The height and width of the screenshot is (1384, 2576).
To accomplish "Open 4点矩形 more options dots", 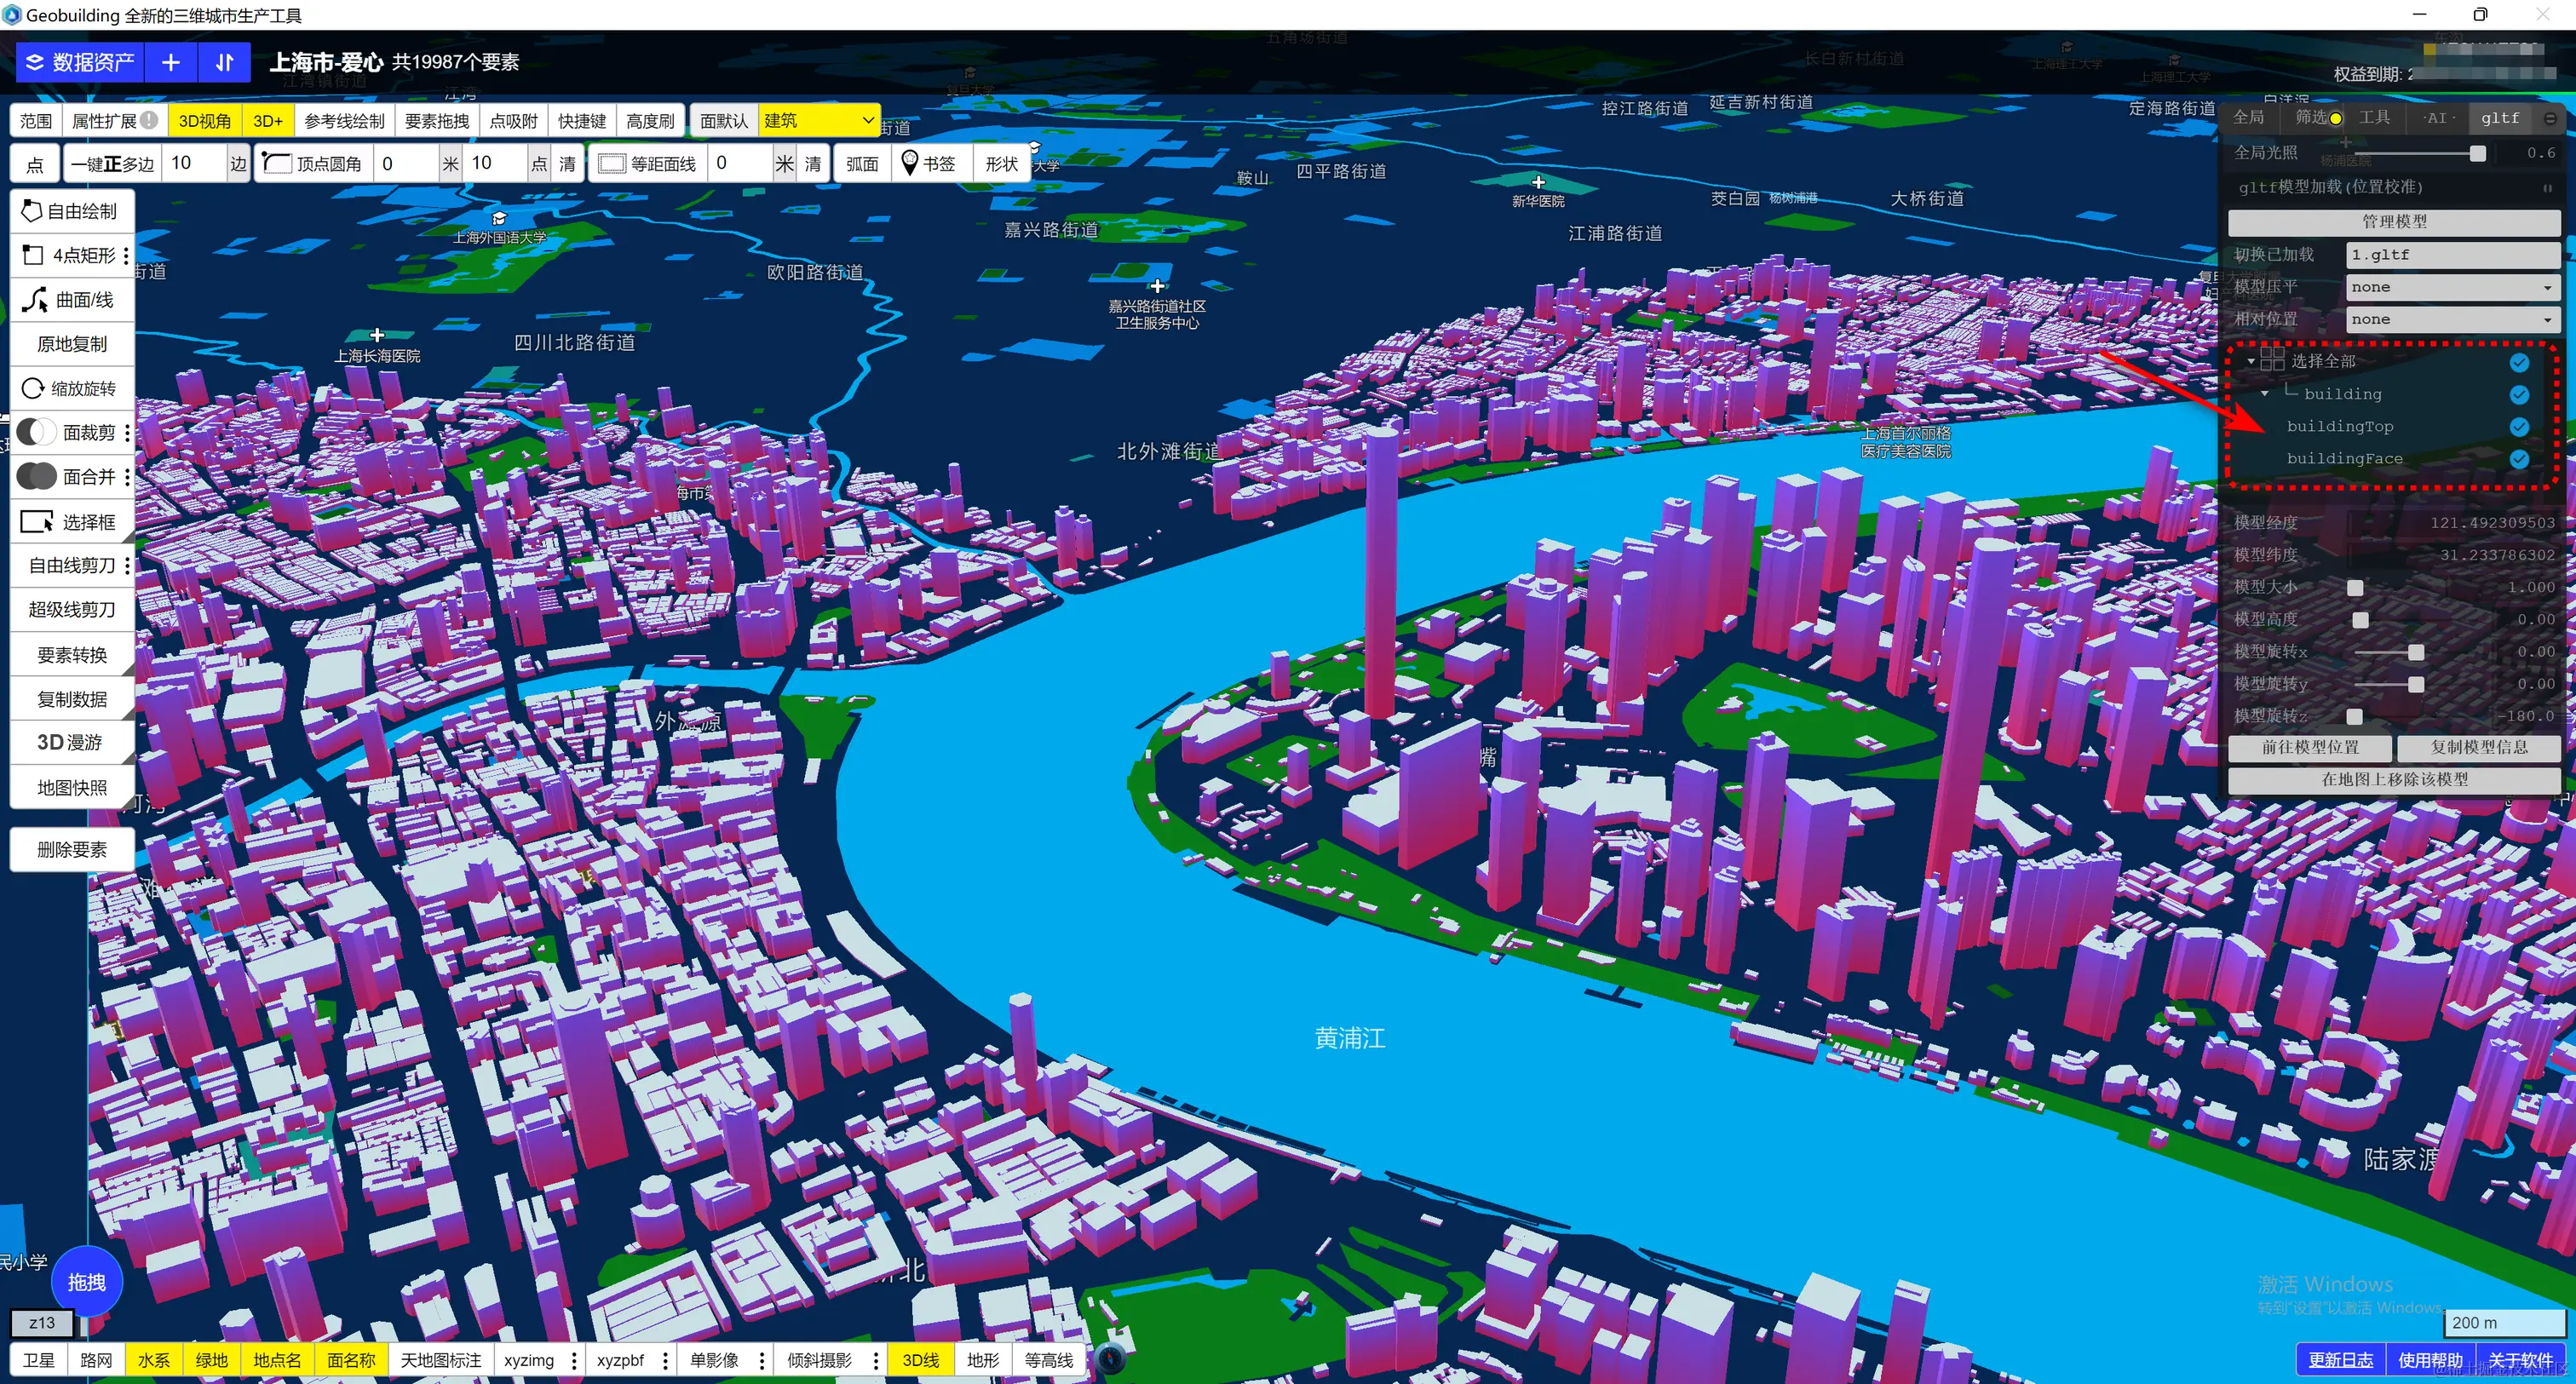I will click(x=126, y=256).
